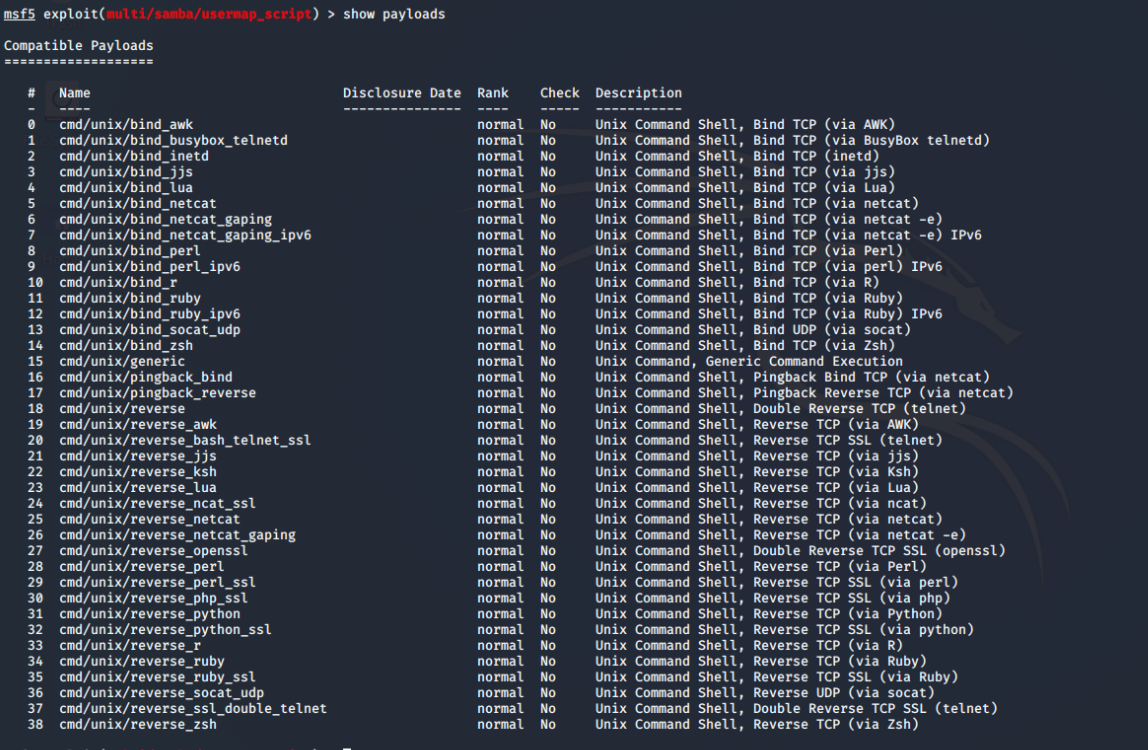Screen dimensions: 1148x750
Task: Select payload cmd/unix/bind_zsh
Action: (126, 345)
